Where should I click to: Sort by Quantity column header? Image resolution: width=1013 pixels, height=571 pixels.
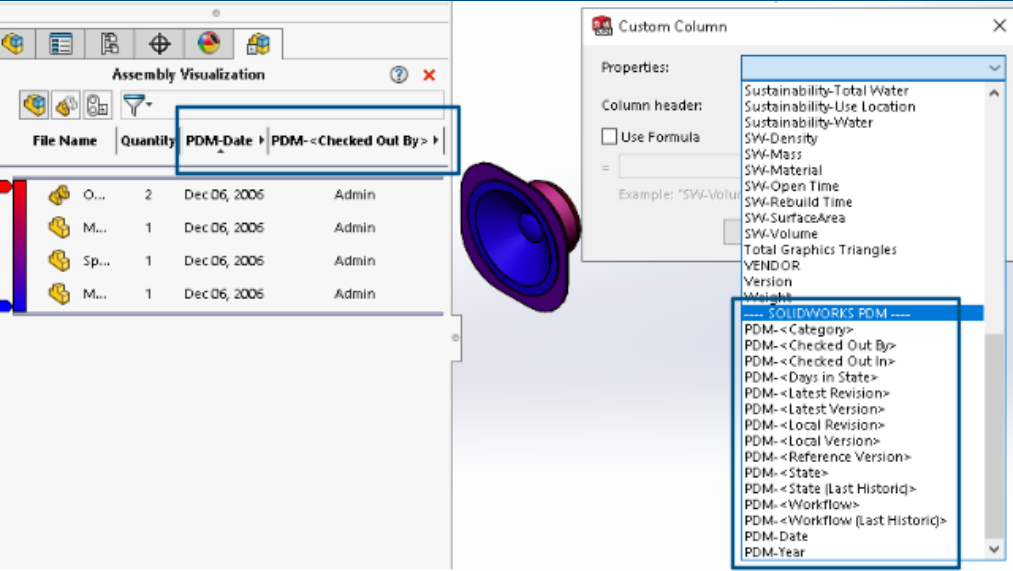pos(147,141)
